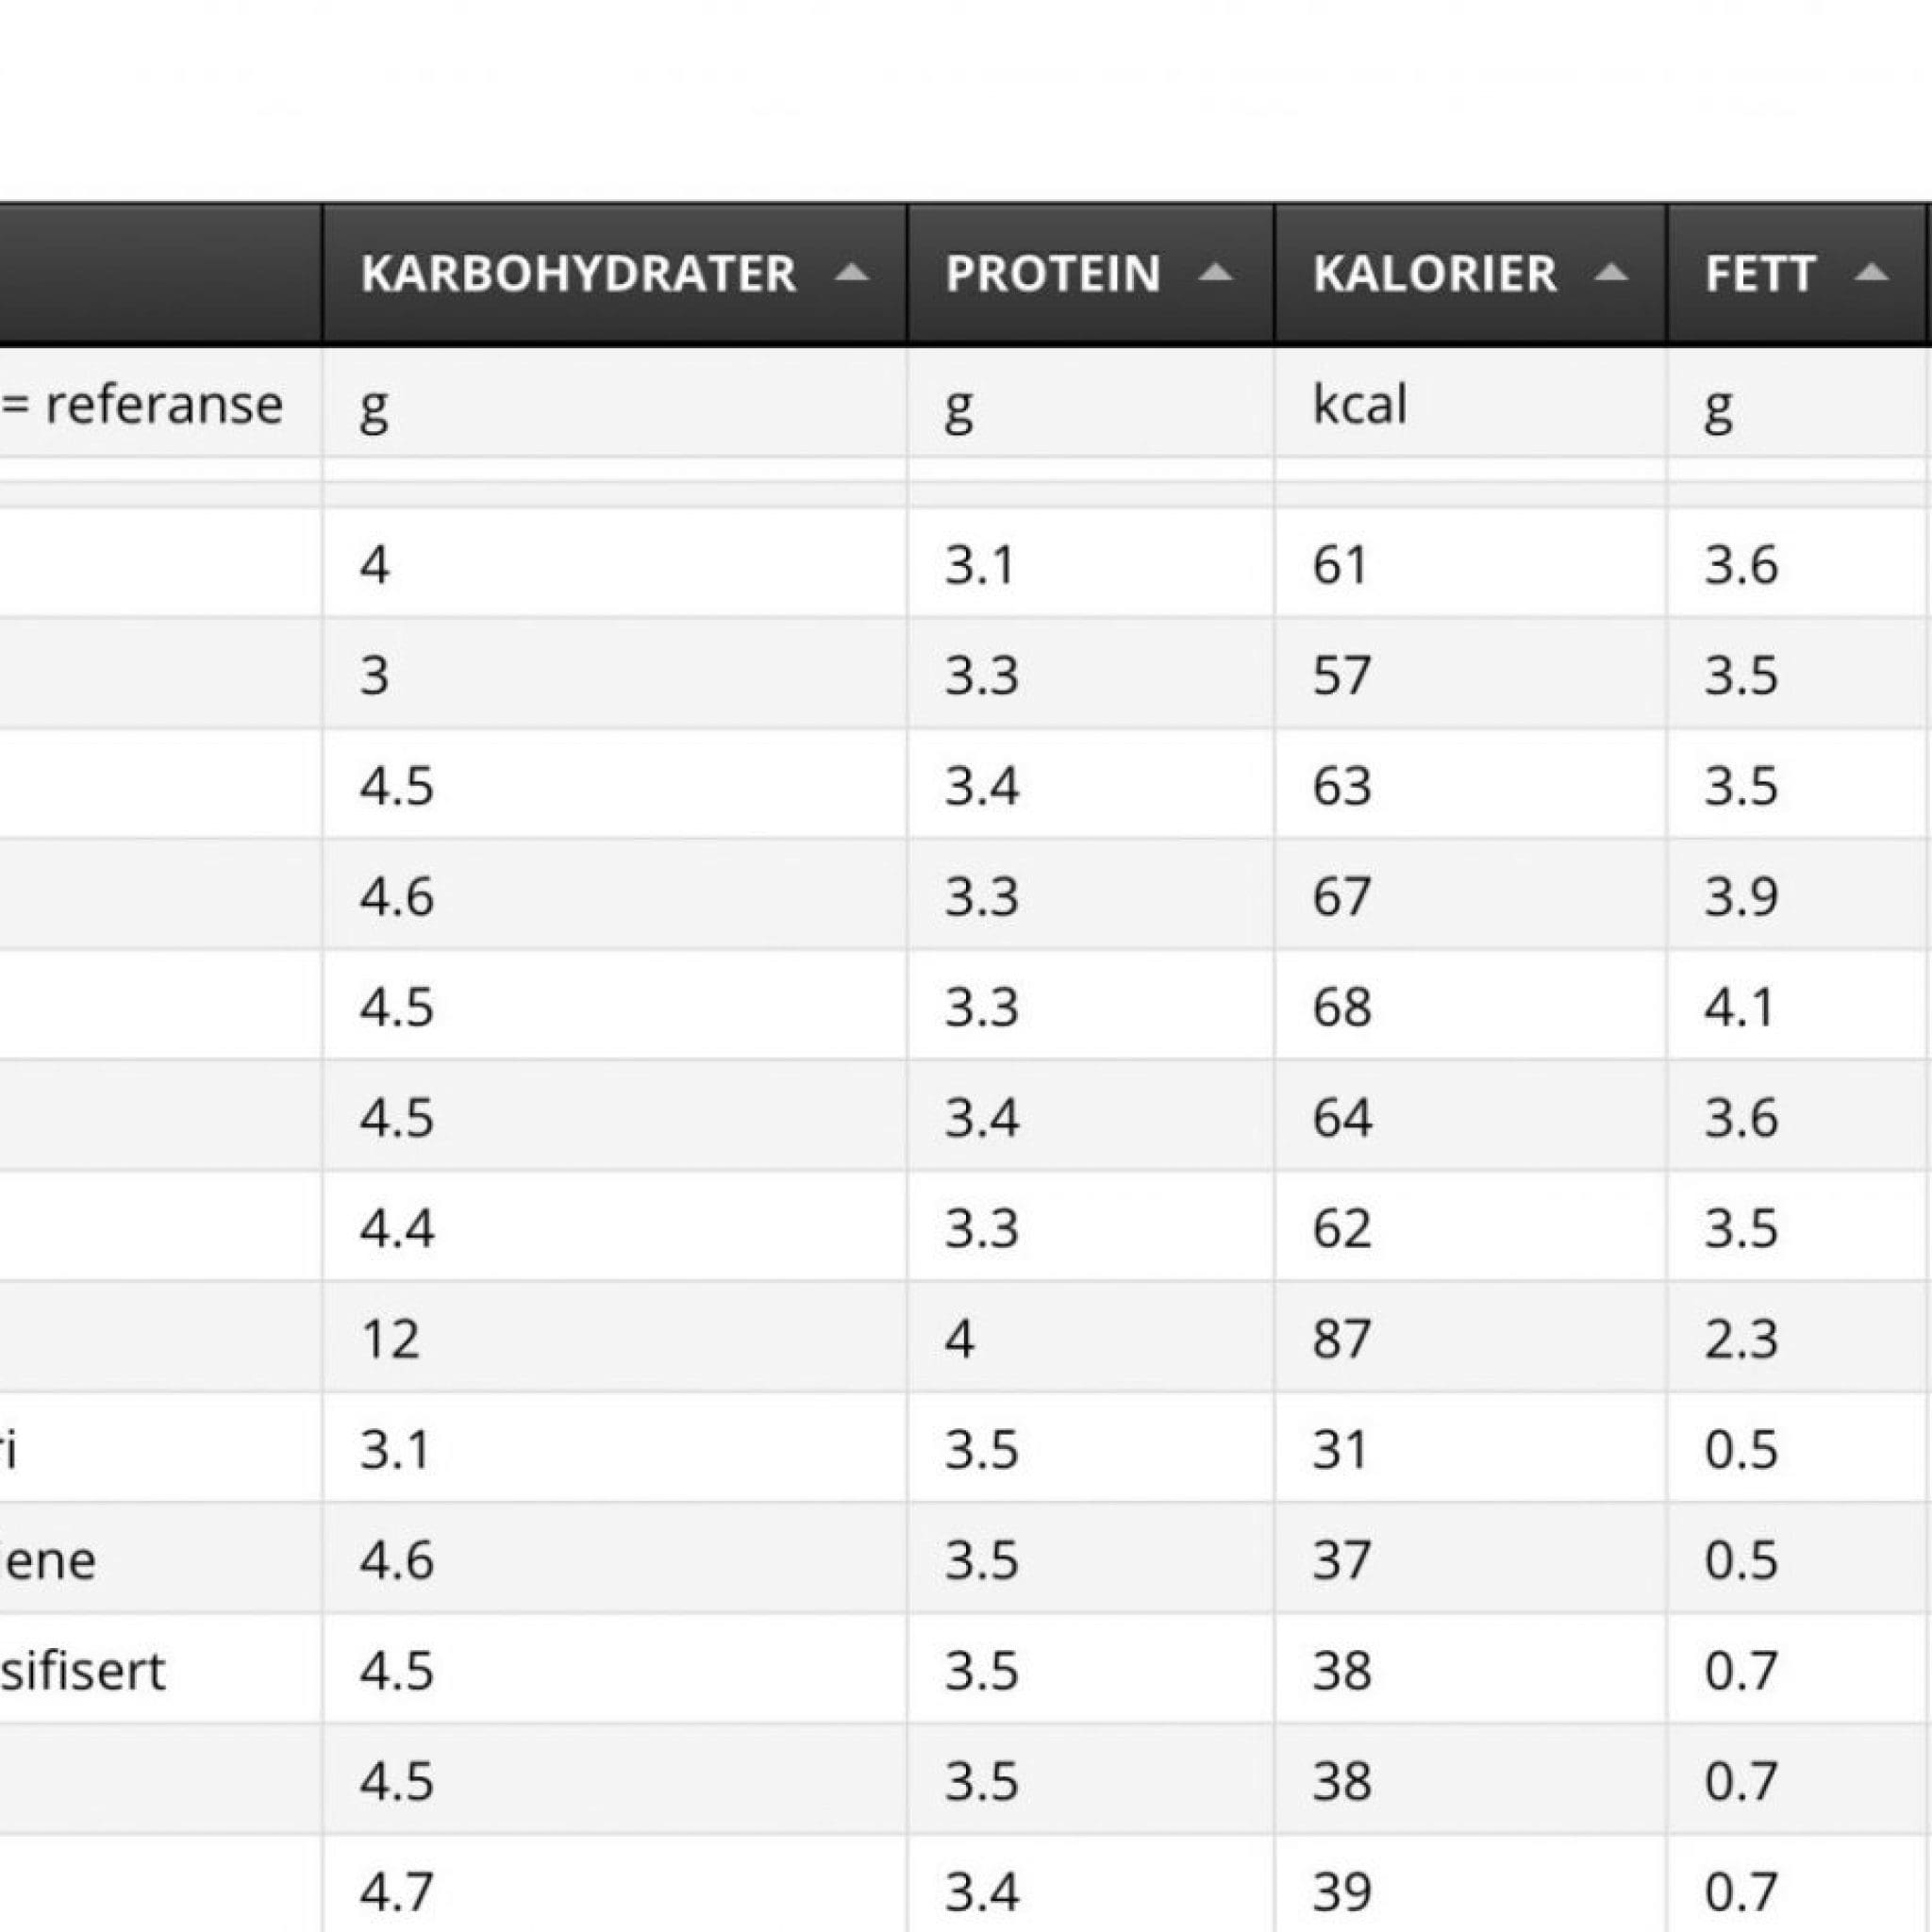Toggle the KALORIER column sort arrow
1932x1932 pixels.
1610,272
